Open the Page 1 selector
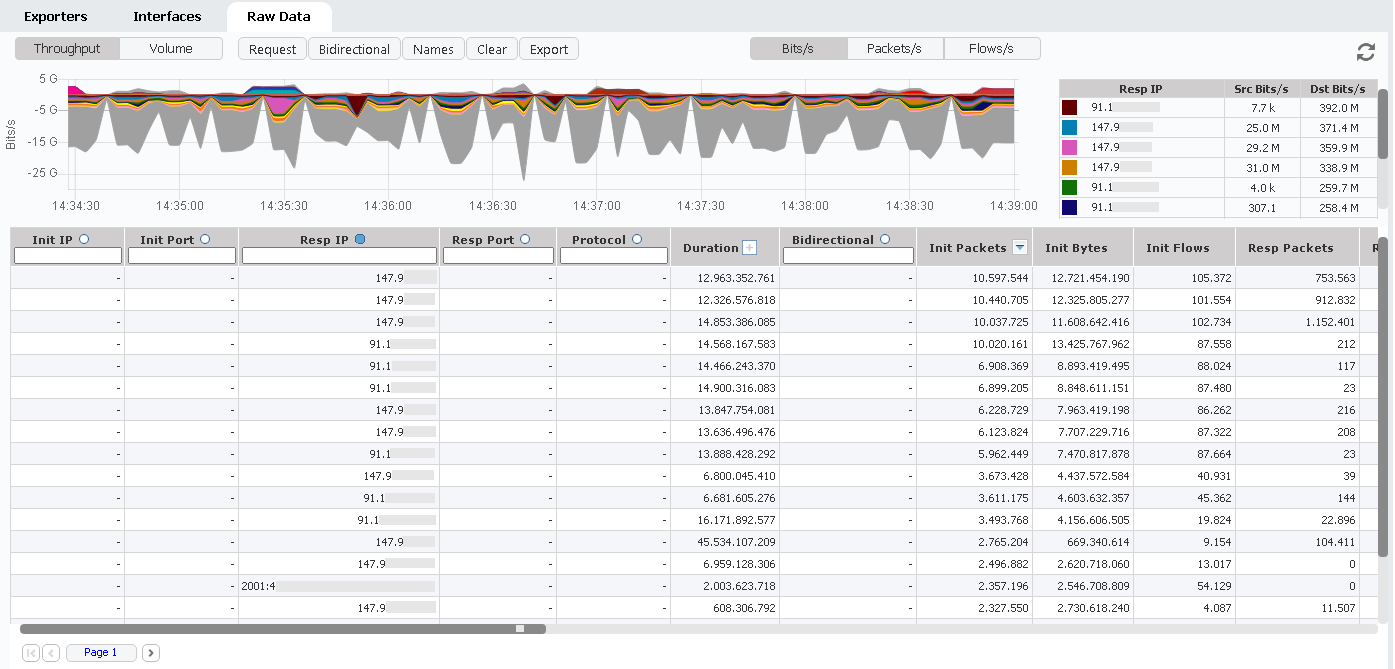 click(101, 653)
